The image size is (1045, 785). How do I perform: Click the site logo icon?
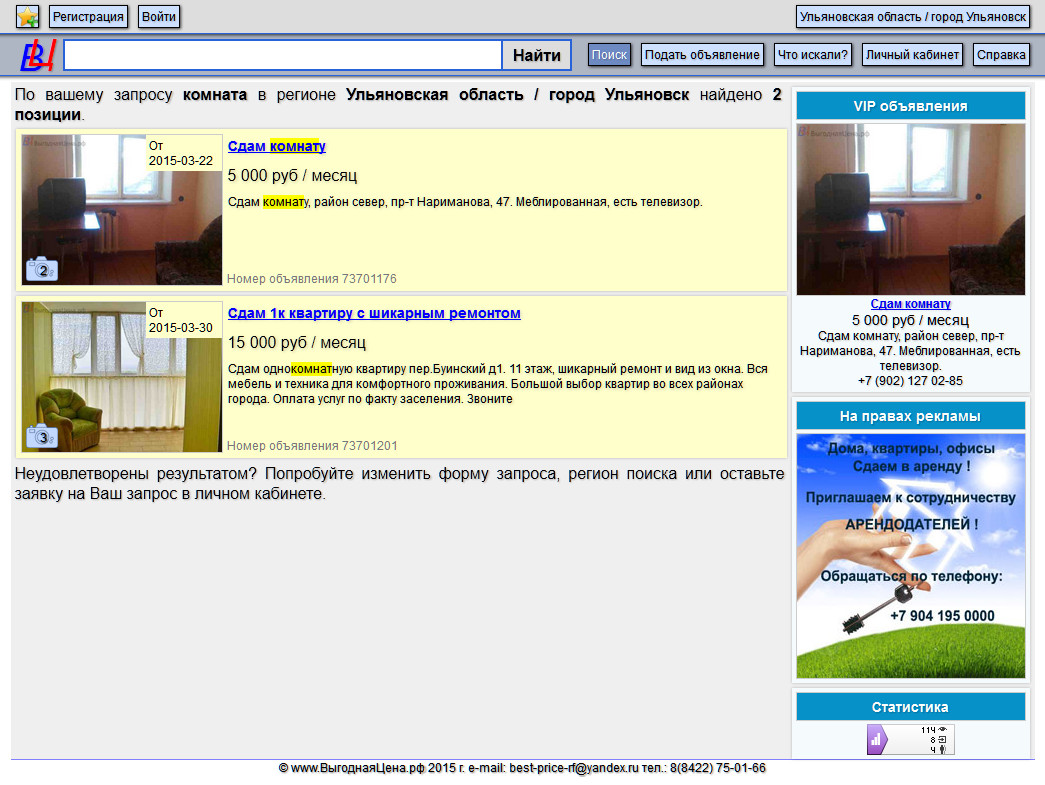pos(36,55)
